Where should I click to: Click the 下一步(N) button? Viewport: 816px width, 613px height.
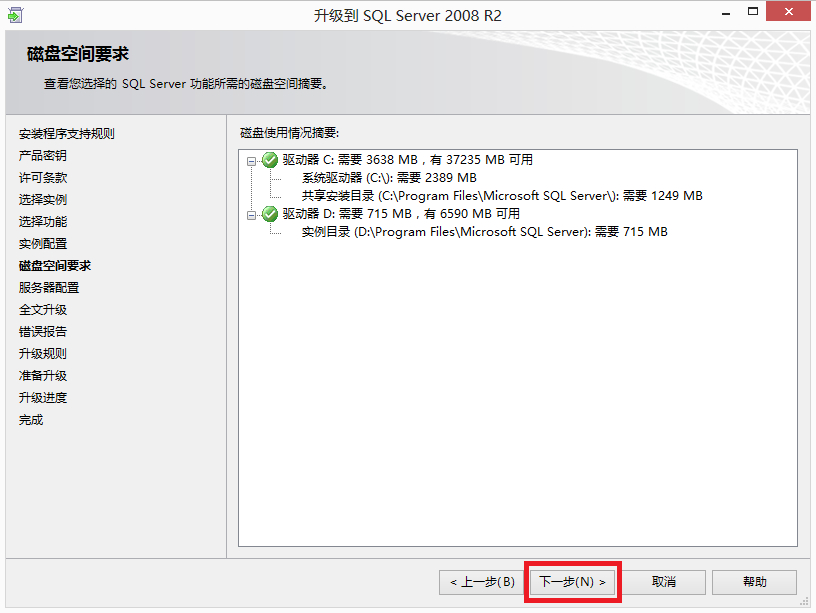pyautogui.click(x=572, y=582)
